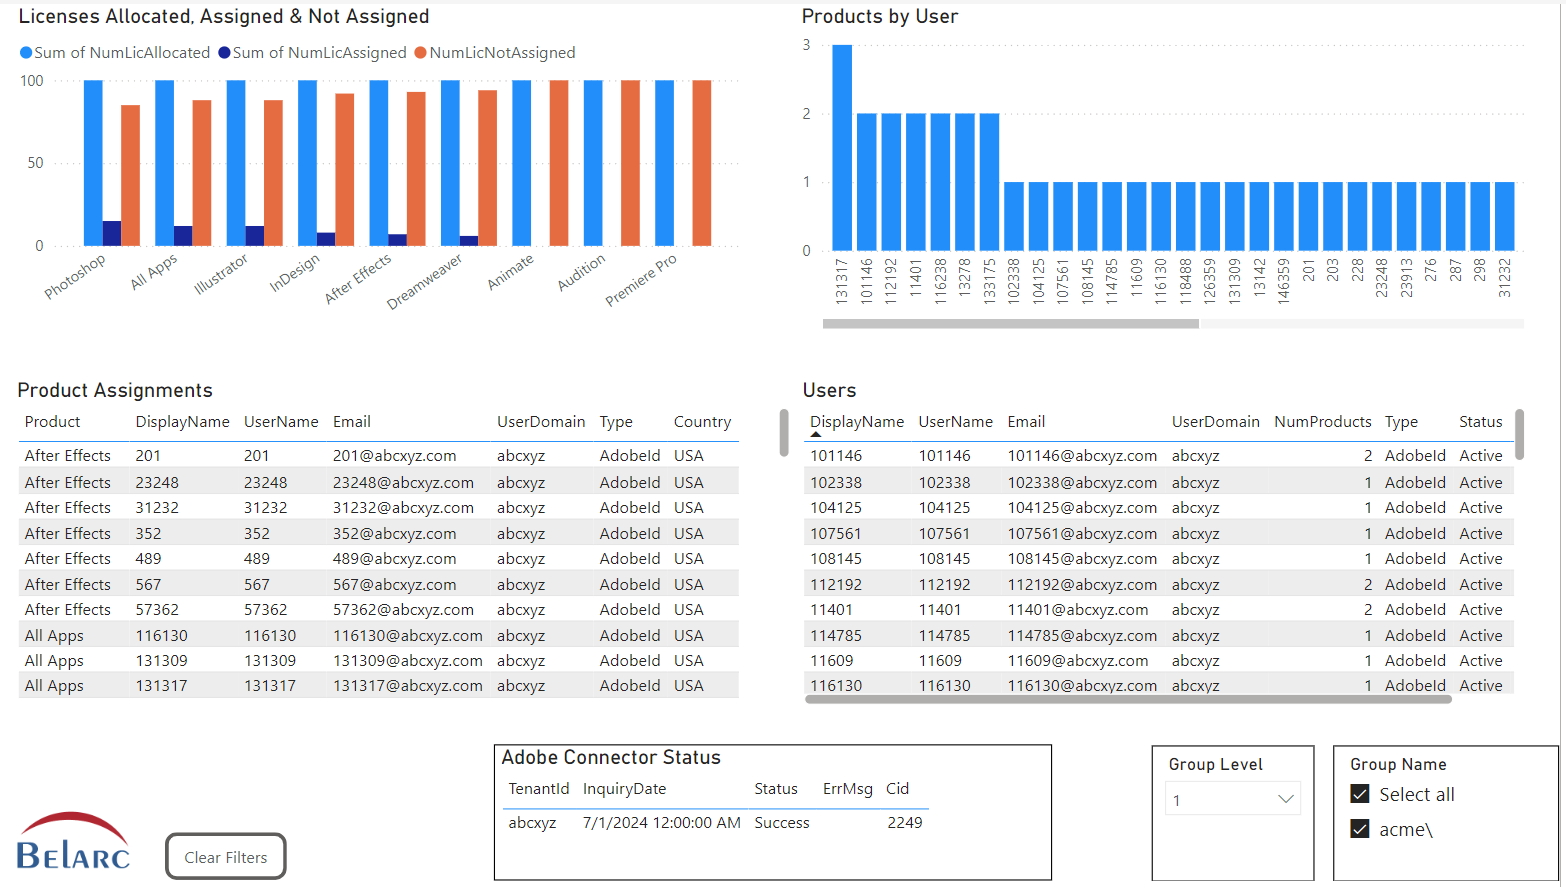Screen dimensions: 1566x887
Task: Click the Photoshop allocated licenses bar
Action: [x=93, y=162]
